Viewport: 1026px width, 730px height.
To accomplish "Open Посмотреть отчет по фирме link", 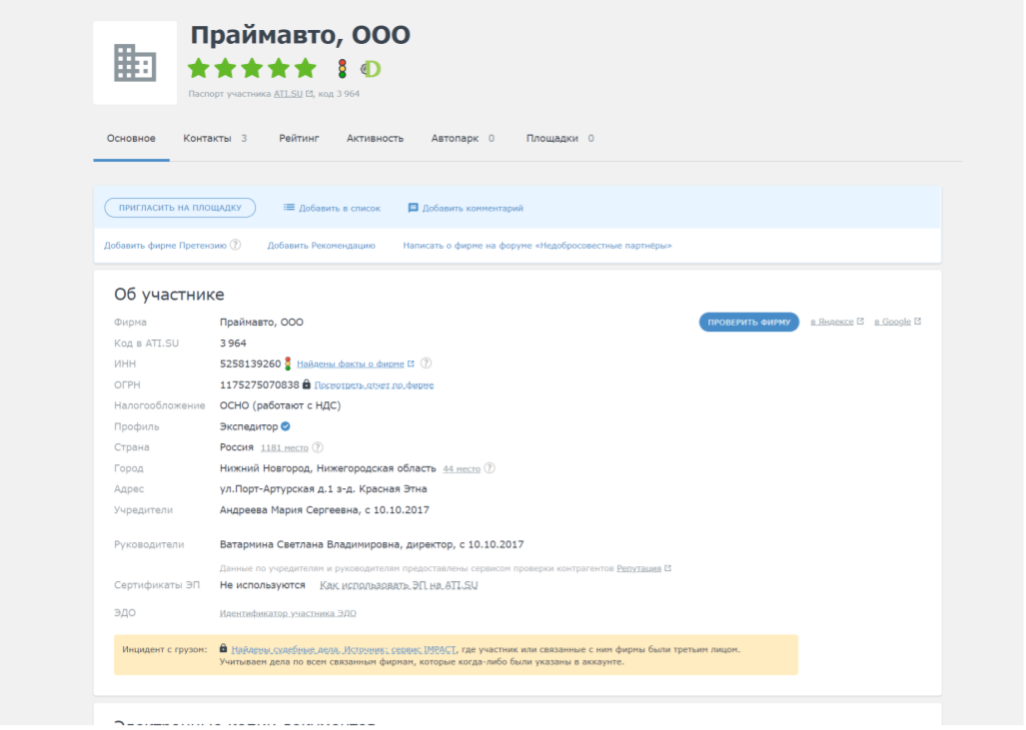I will coord(374,385).
